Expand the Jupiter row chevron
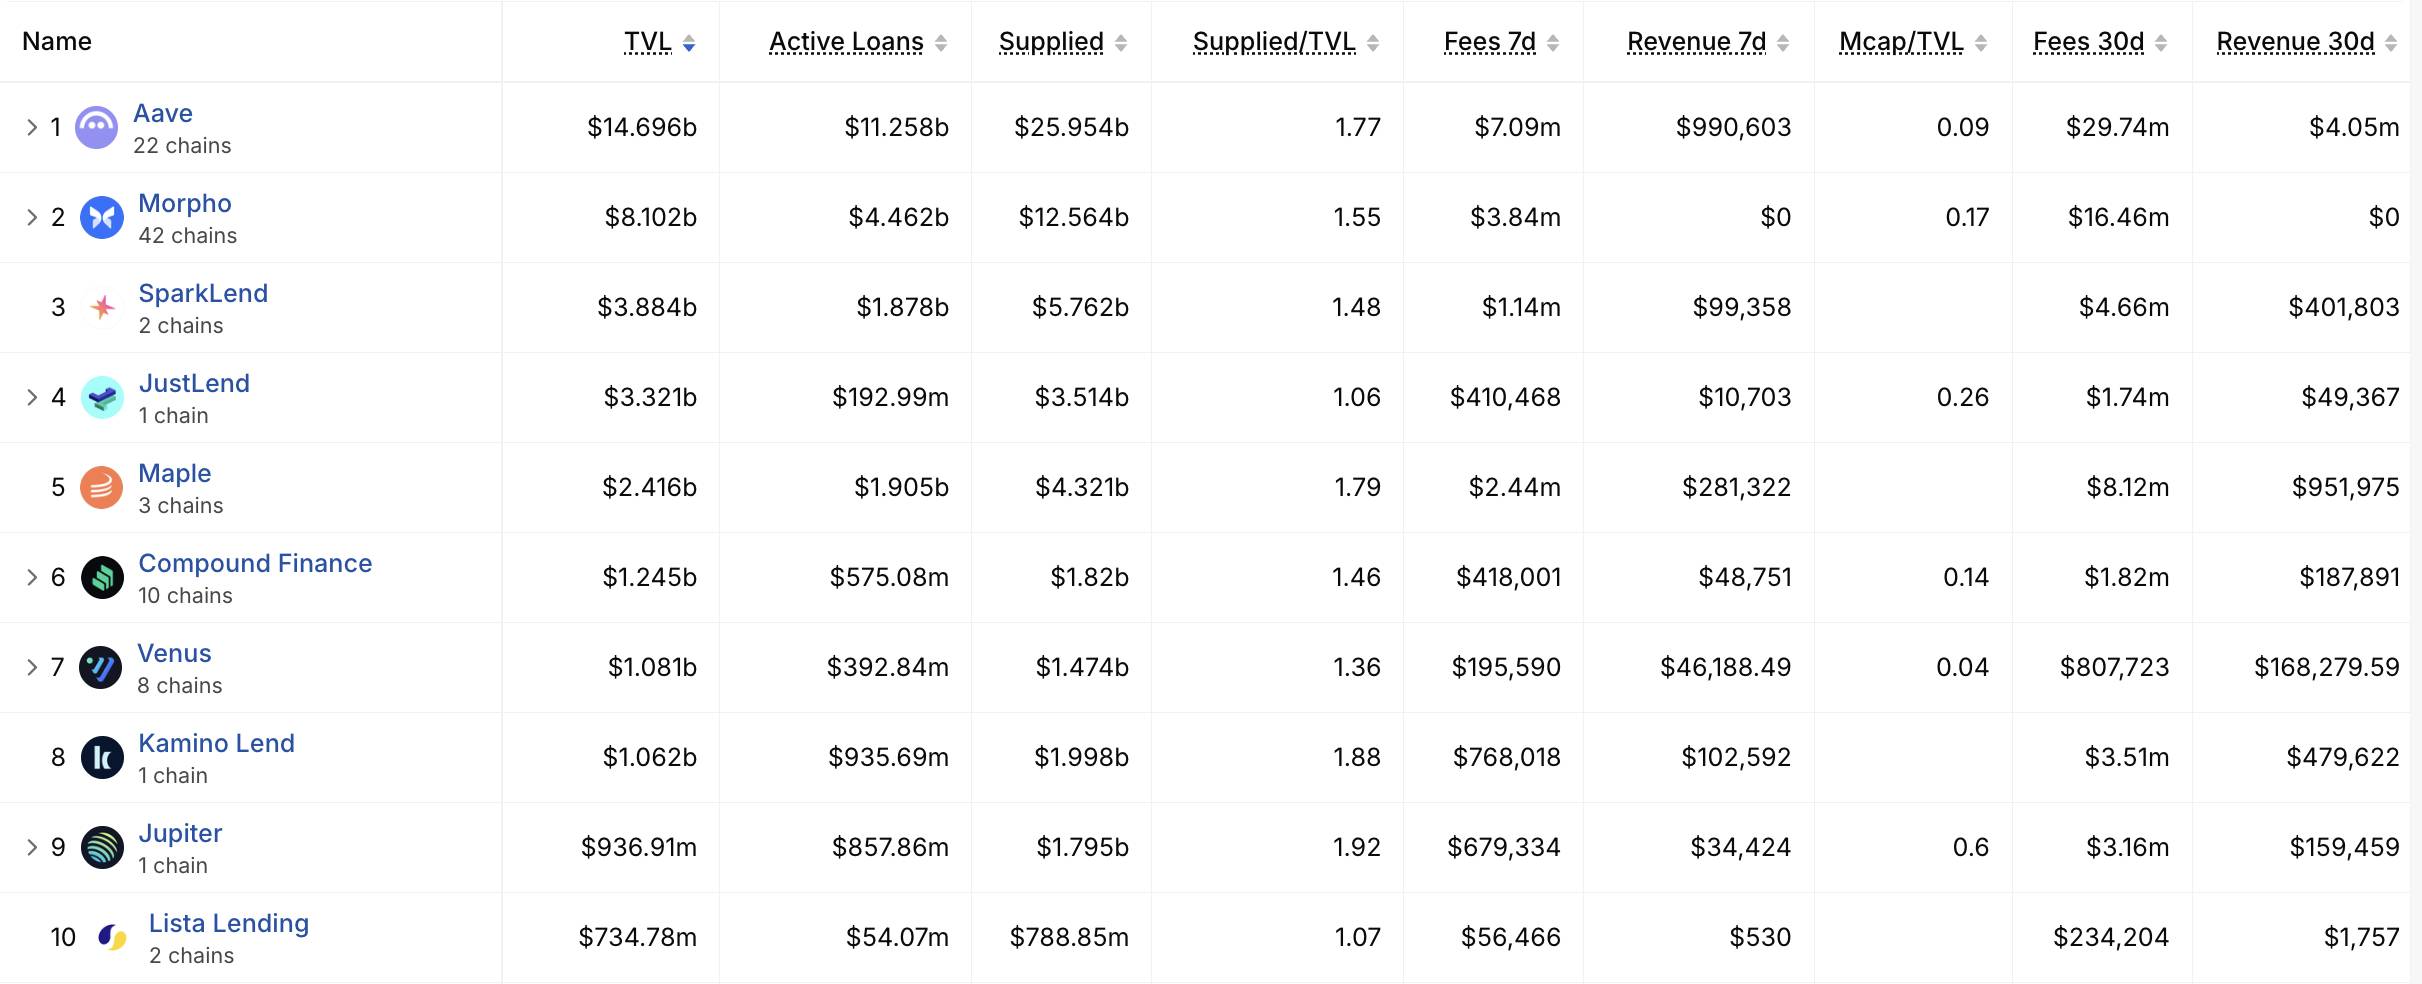Image resolution: width=2422 pixels, height=984 pixels. (32, 847)
